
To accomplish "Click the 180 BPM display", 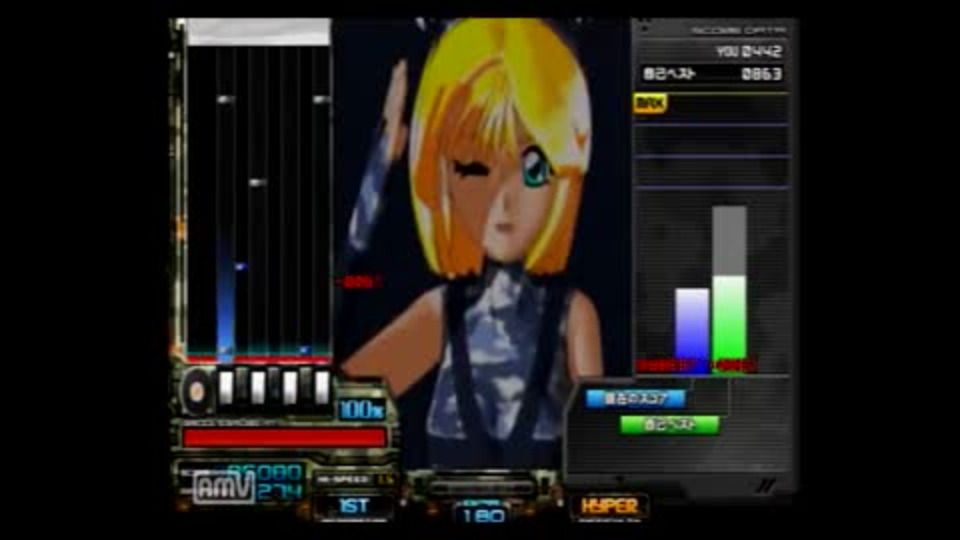I will click(x=482, y=516).
